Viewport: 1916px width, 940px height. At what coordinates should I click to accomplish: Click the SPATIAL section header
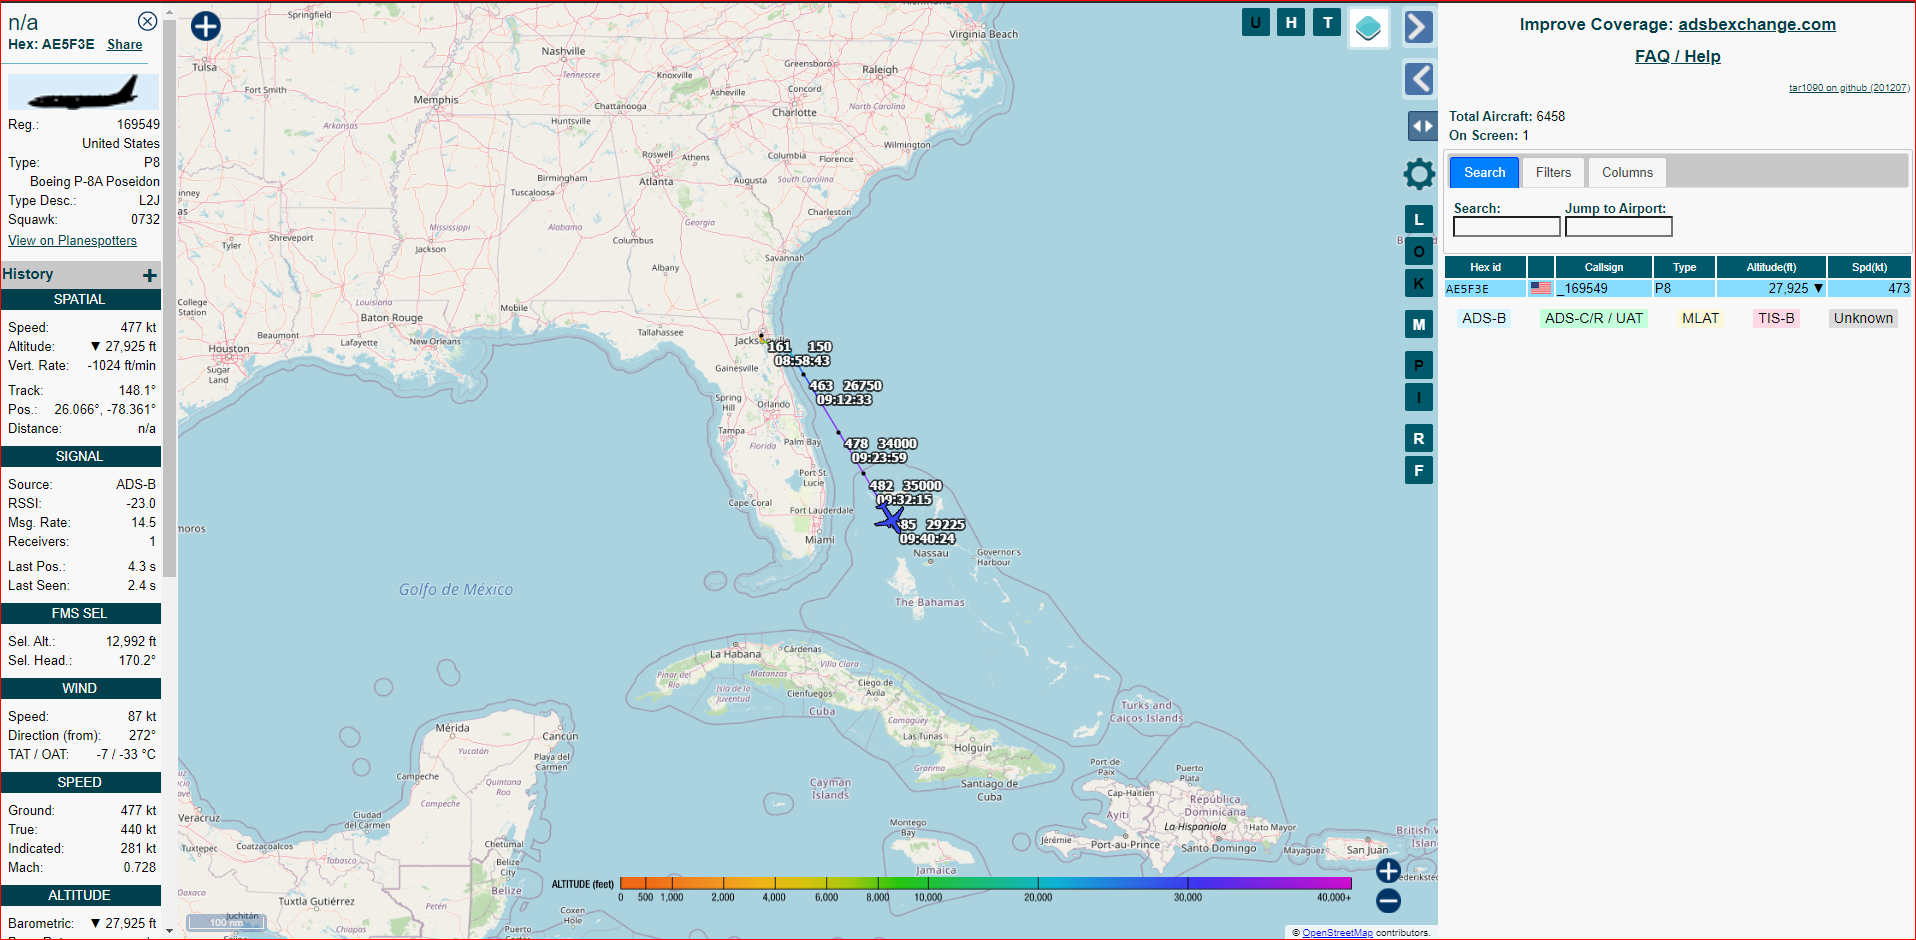coord(80,299)
